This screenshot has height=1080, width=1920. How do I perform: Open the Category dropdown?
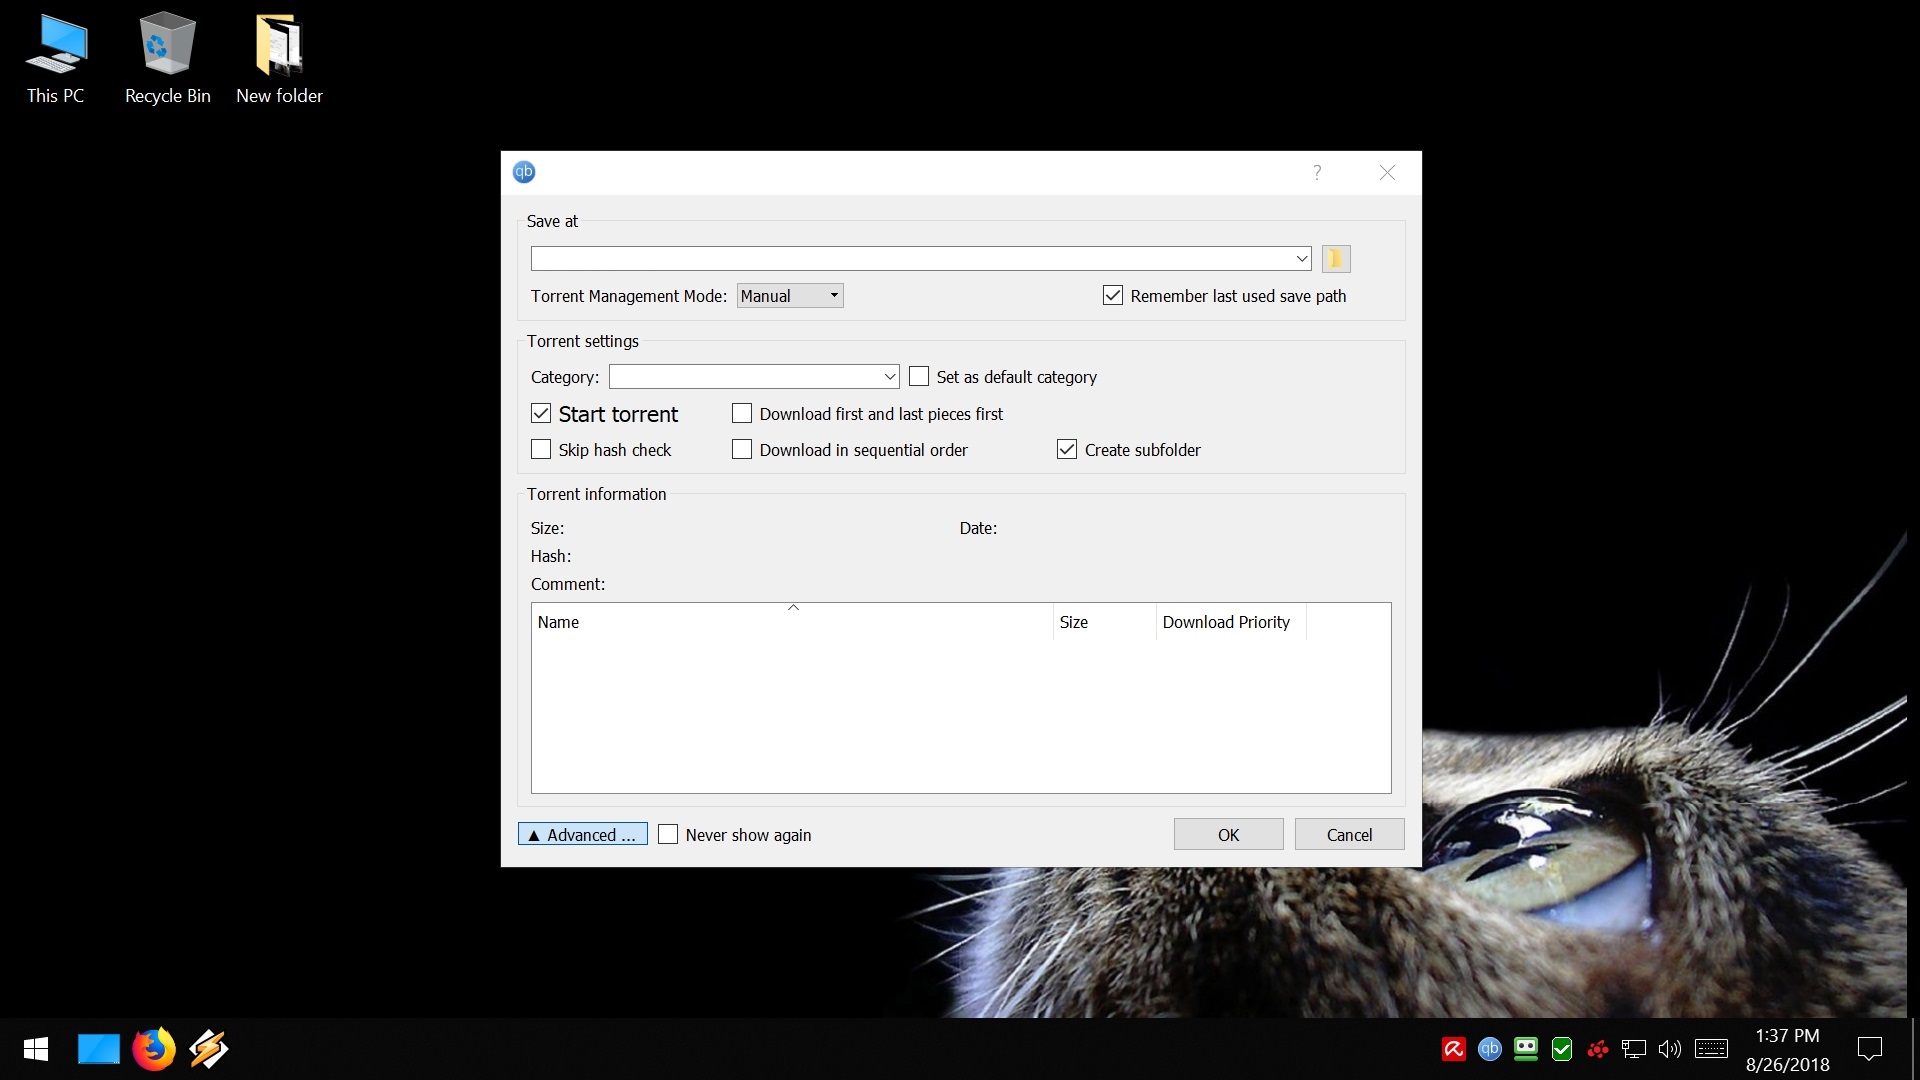(889, 377)
